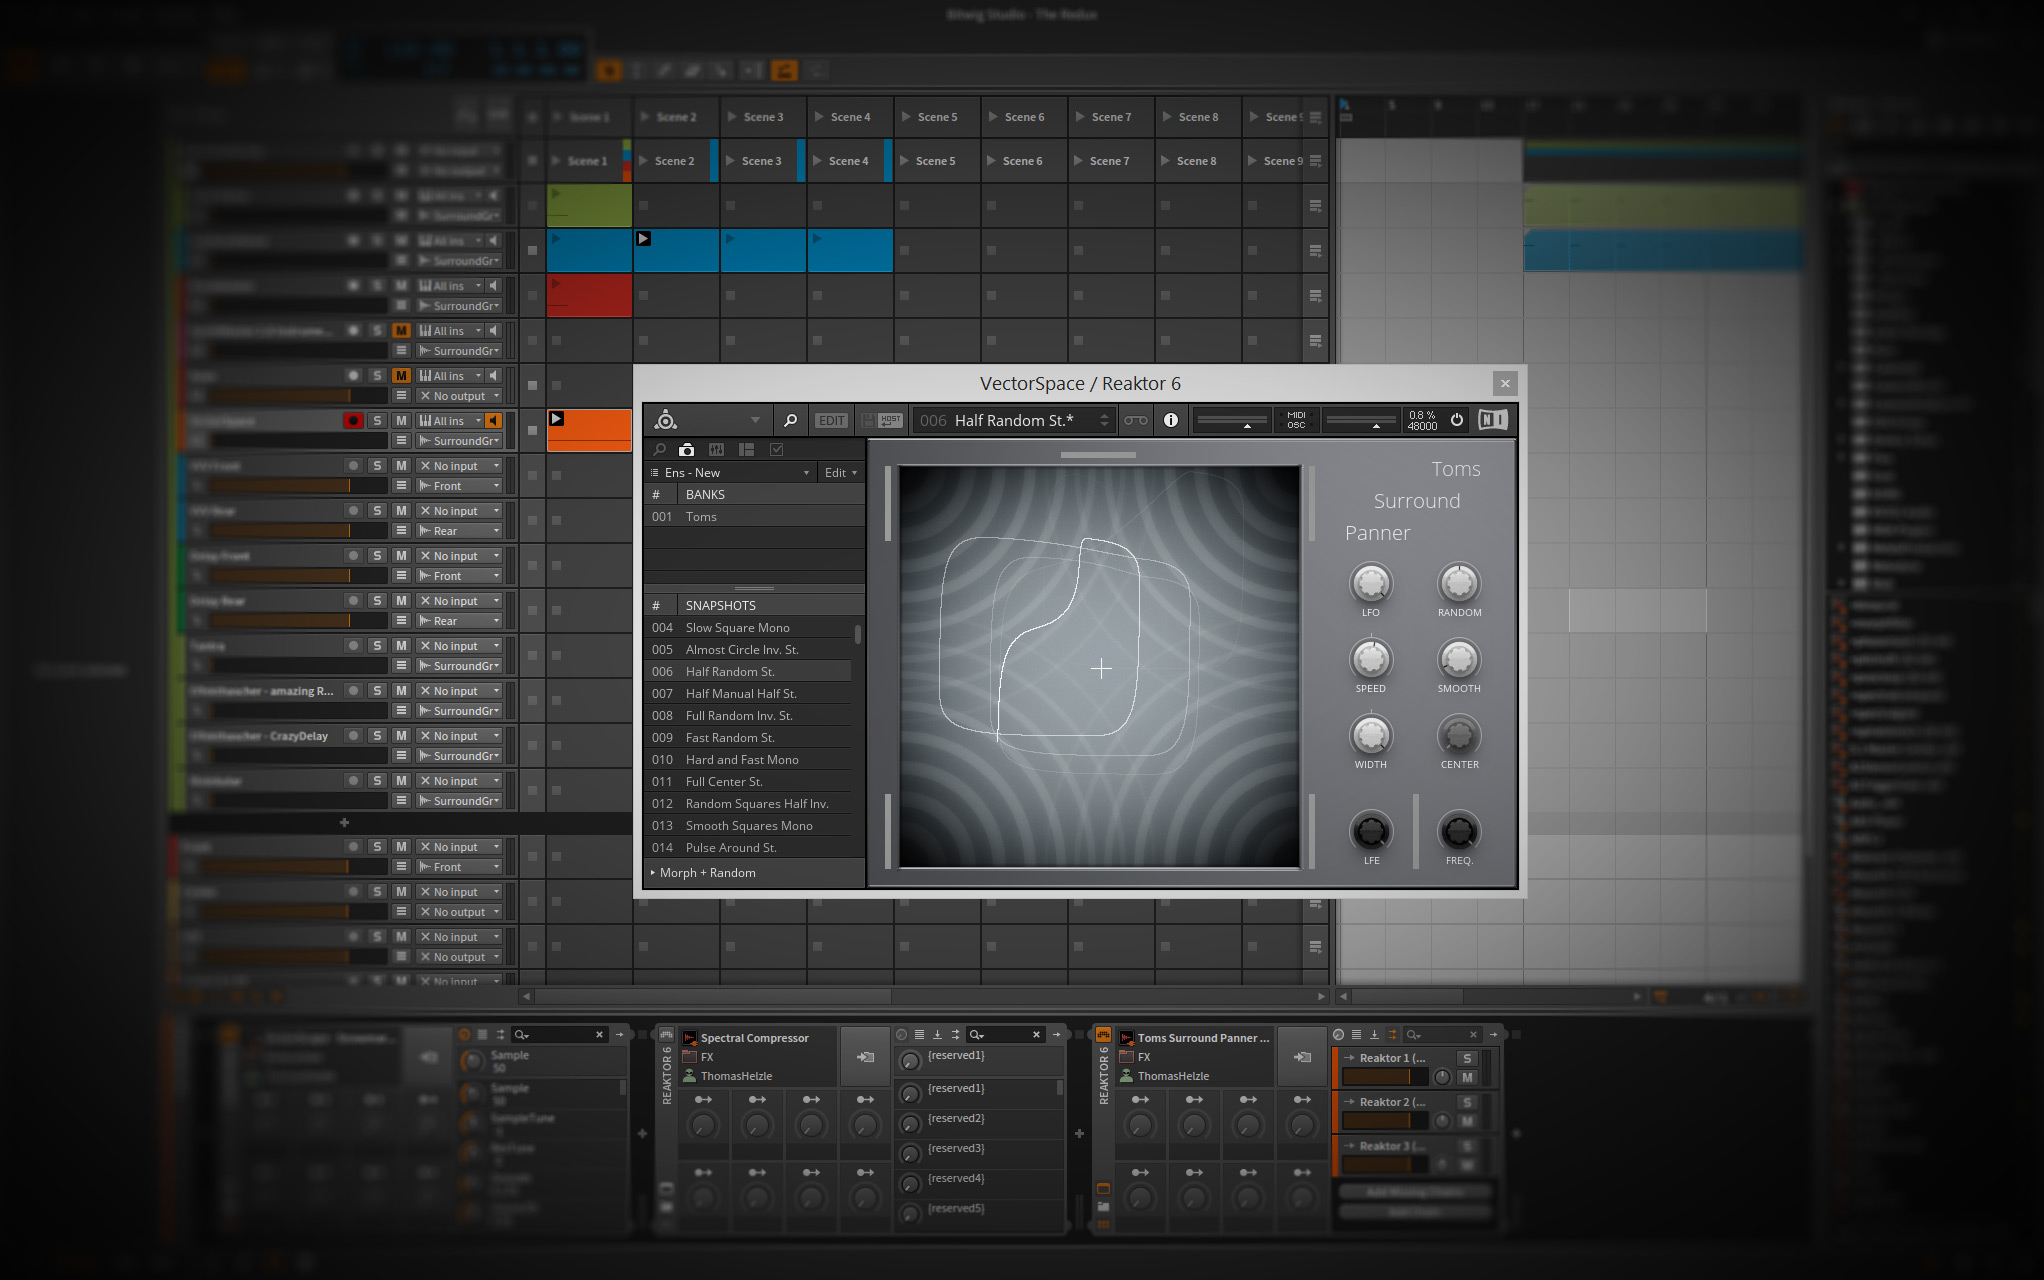Mute the Reaktor 1 chain
2044x1280 pixels.
(1467, 1077)
